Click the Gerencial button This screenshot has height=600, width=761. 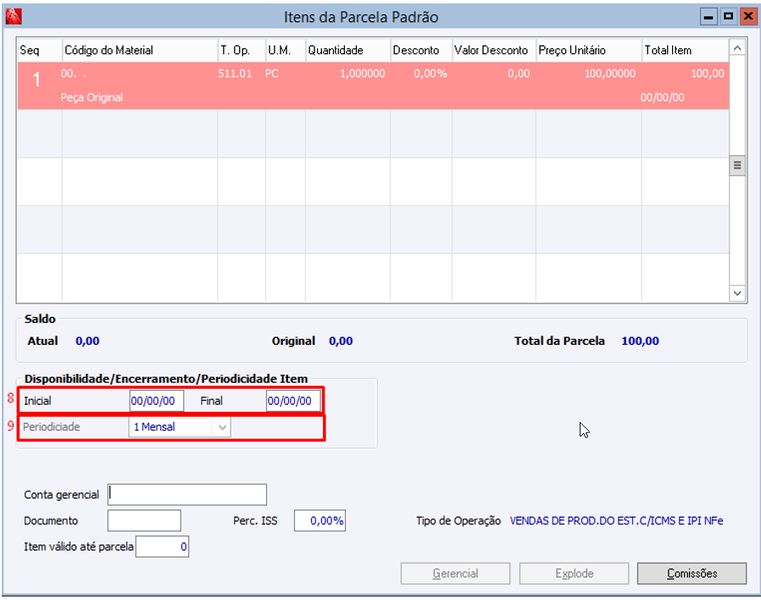(455, 574)
